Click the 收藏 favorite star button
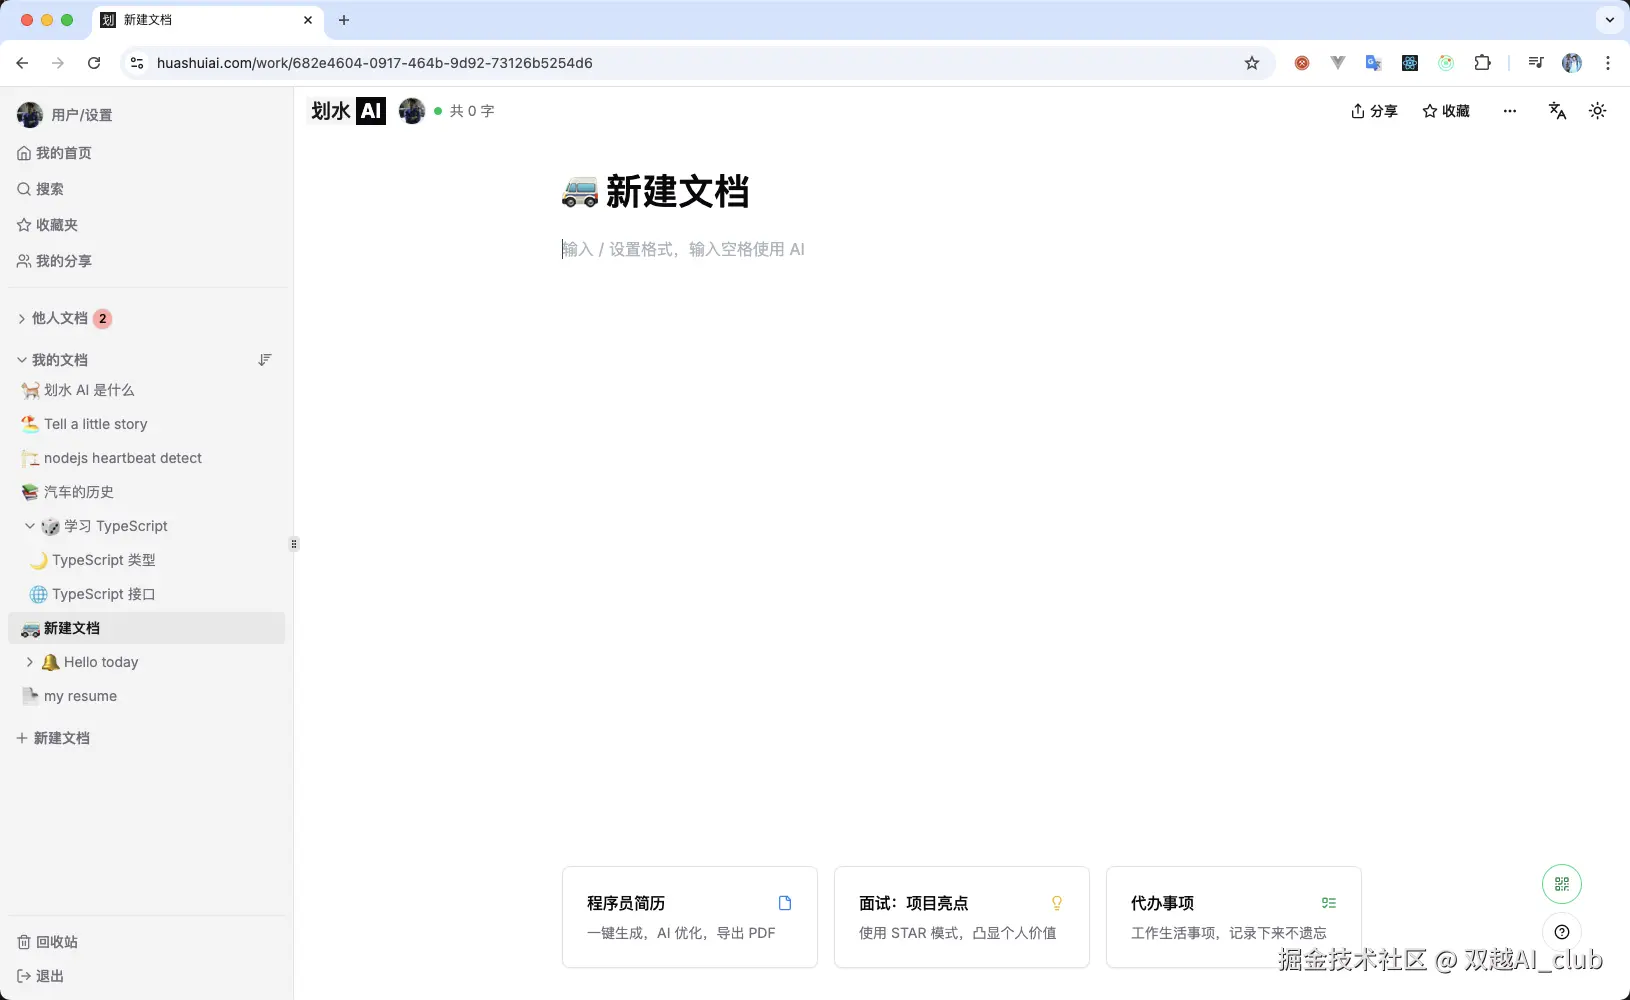Image resolution: width=1630 pixels, height=1000 pixels. 1446,111
